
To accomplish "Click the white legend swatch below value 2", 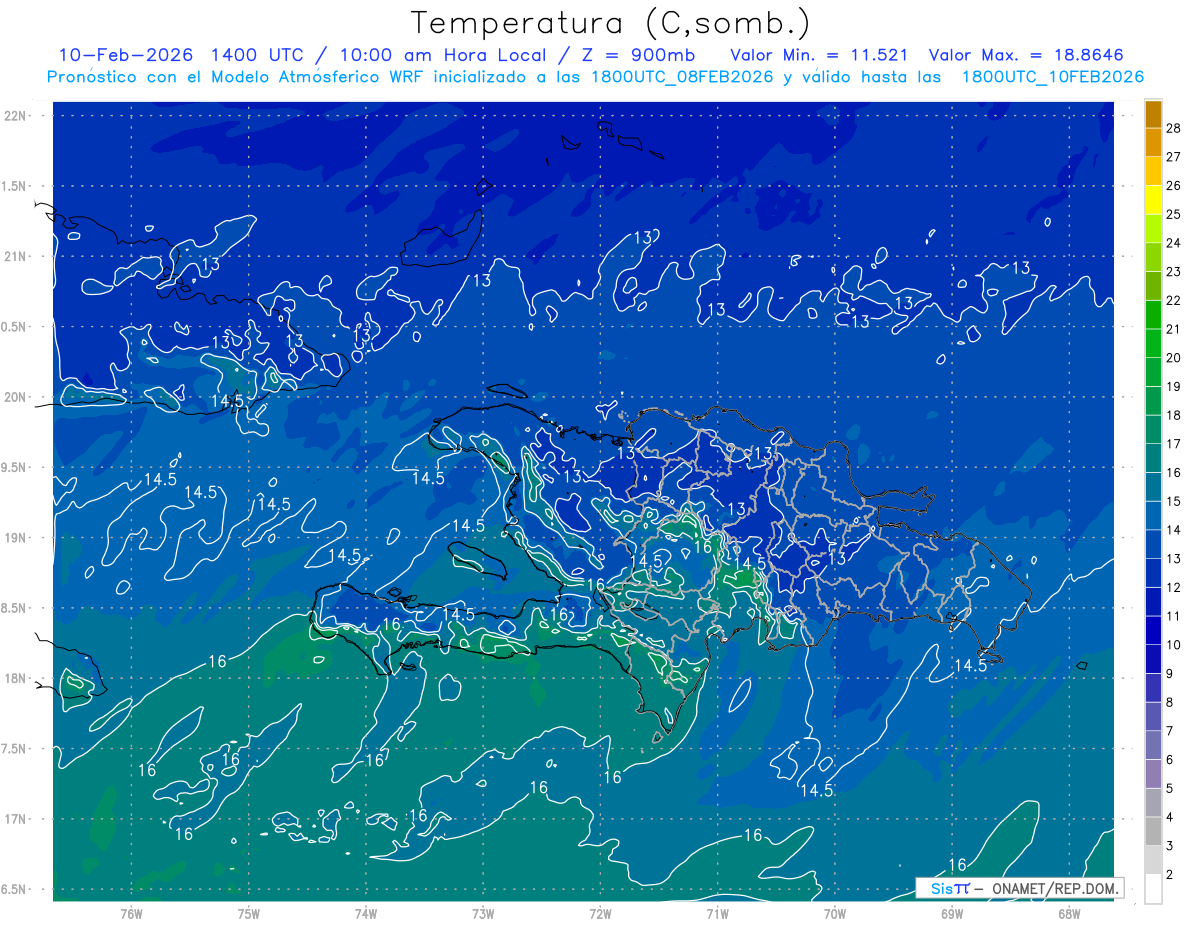I will point(1153,888).
